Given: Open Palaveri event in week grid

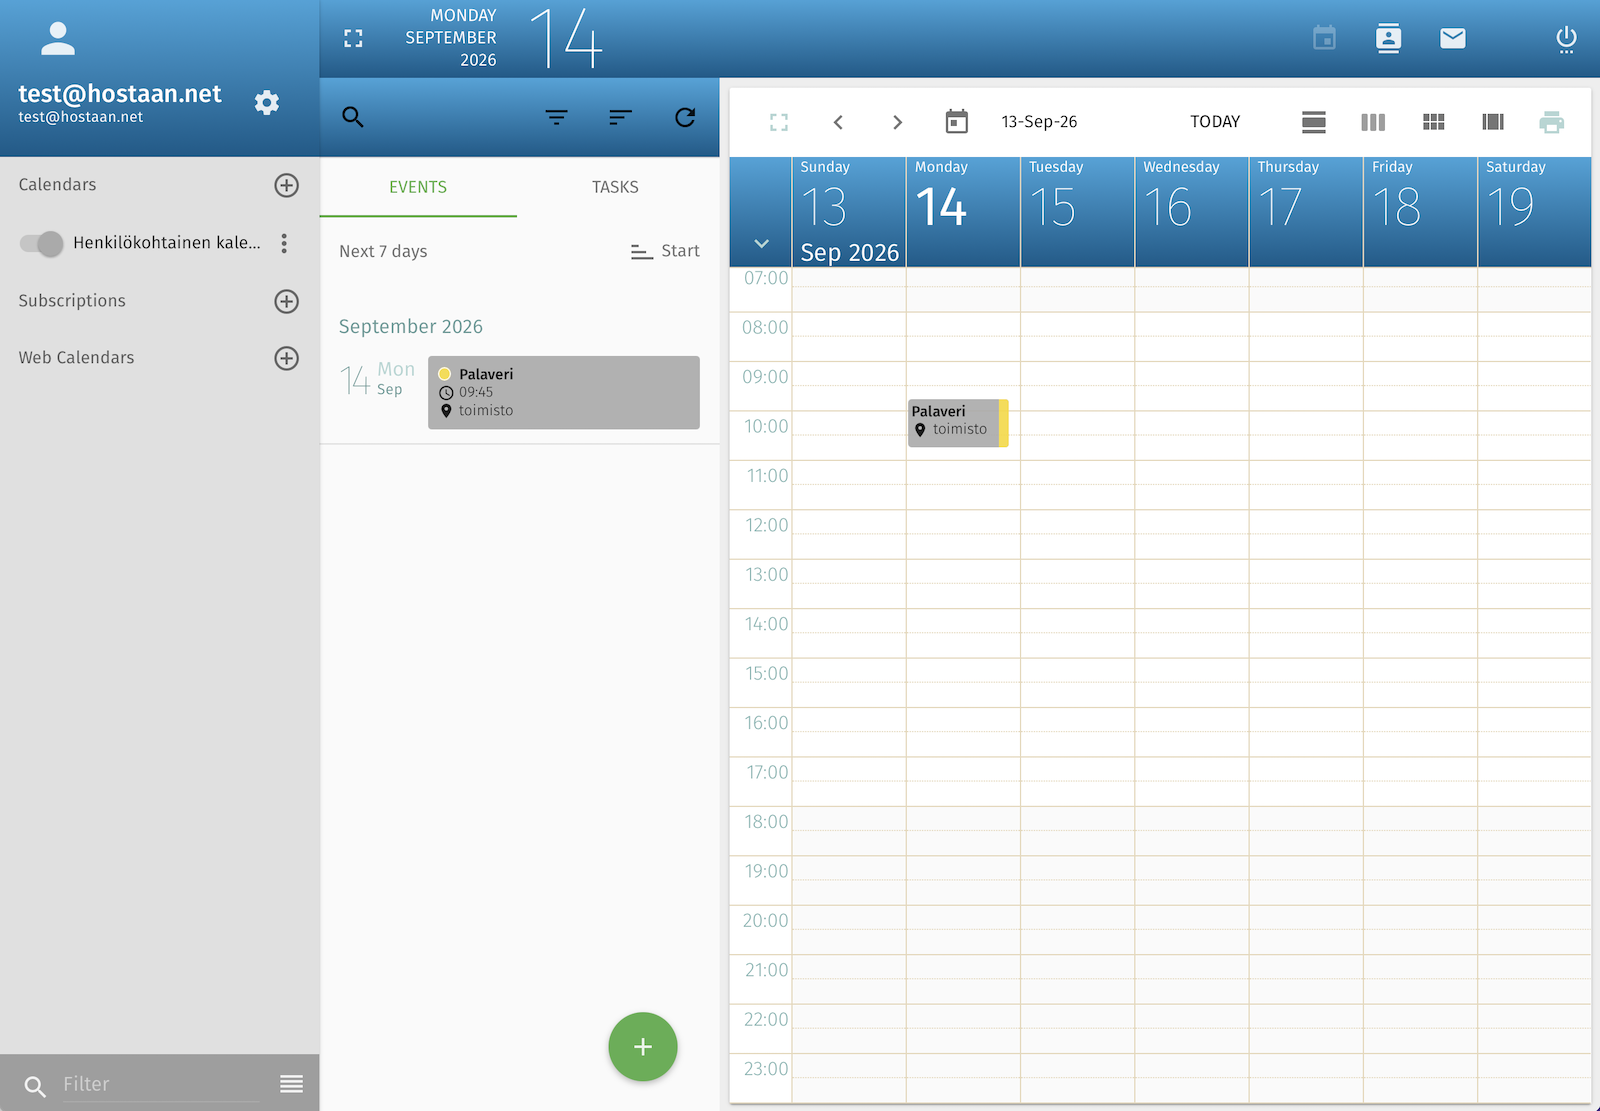Looking at the screenshot, I should point(958,423).
